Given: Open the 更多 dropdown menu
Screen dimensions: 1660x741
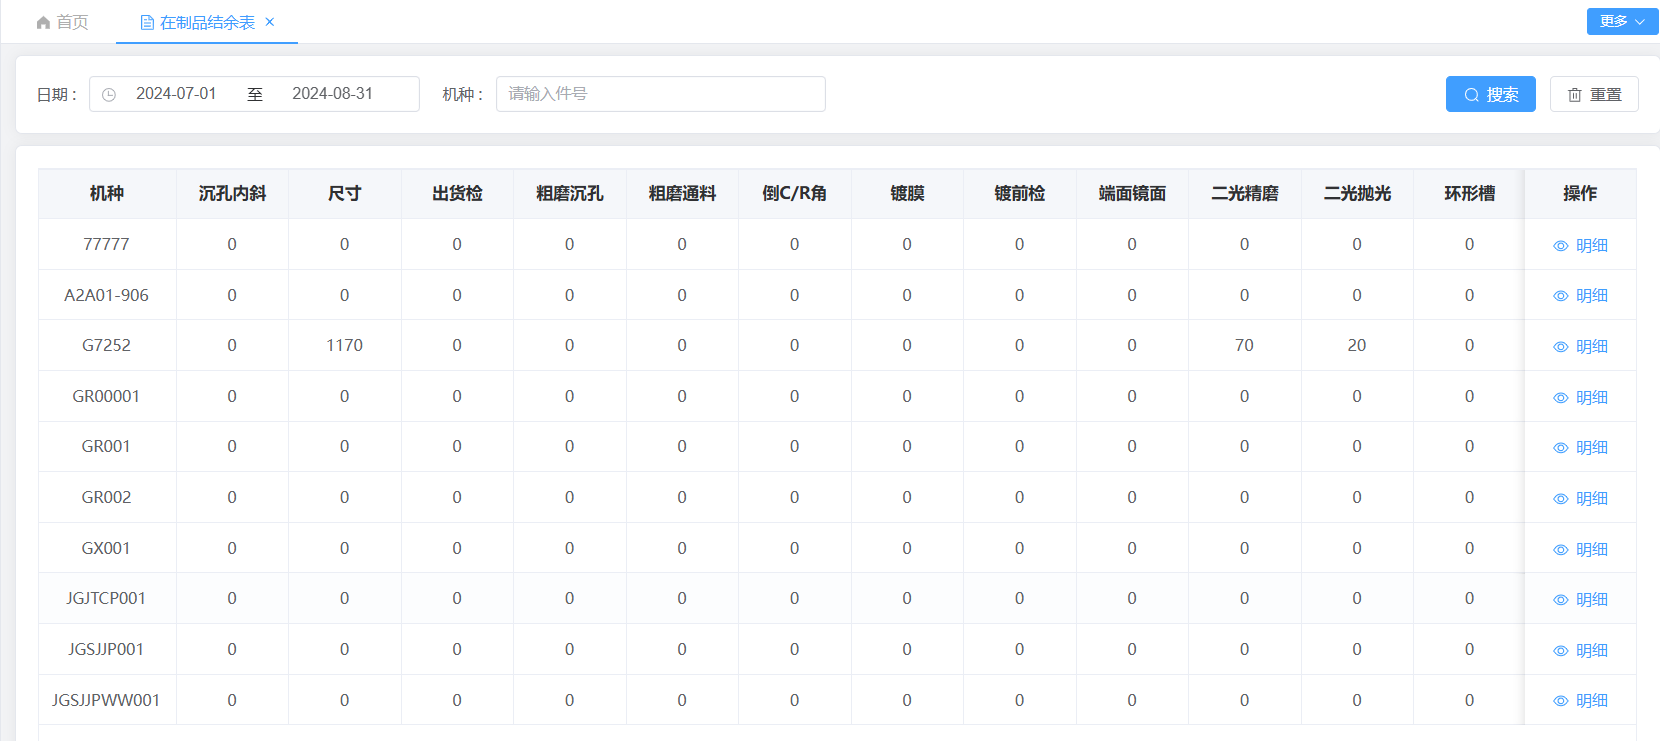Looking at the screenshot, I should coord(1622,21).
